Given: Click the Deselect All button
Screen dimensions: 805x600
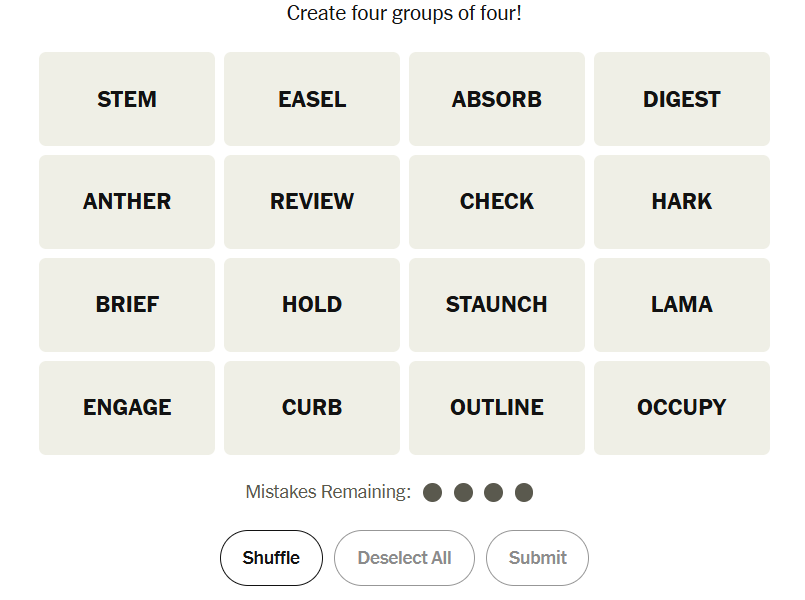Looking at the screenshot, I should click(404, 558).
